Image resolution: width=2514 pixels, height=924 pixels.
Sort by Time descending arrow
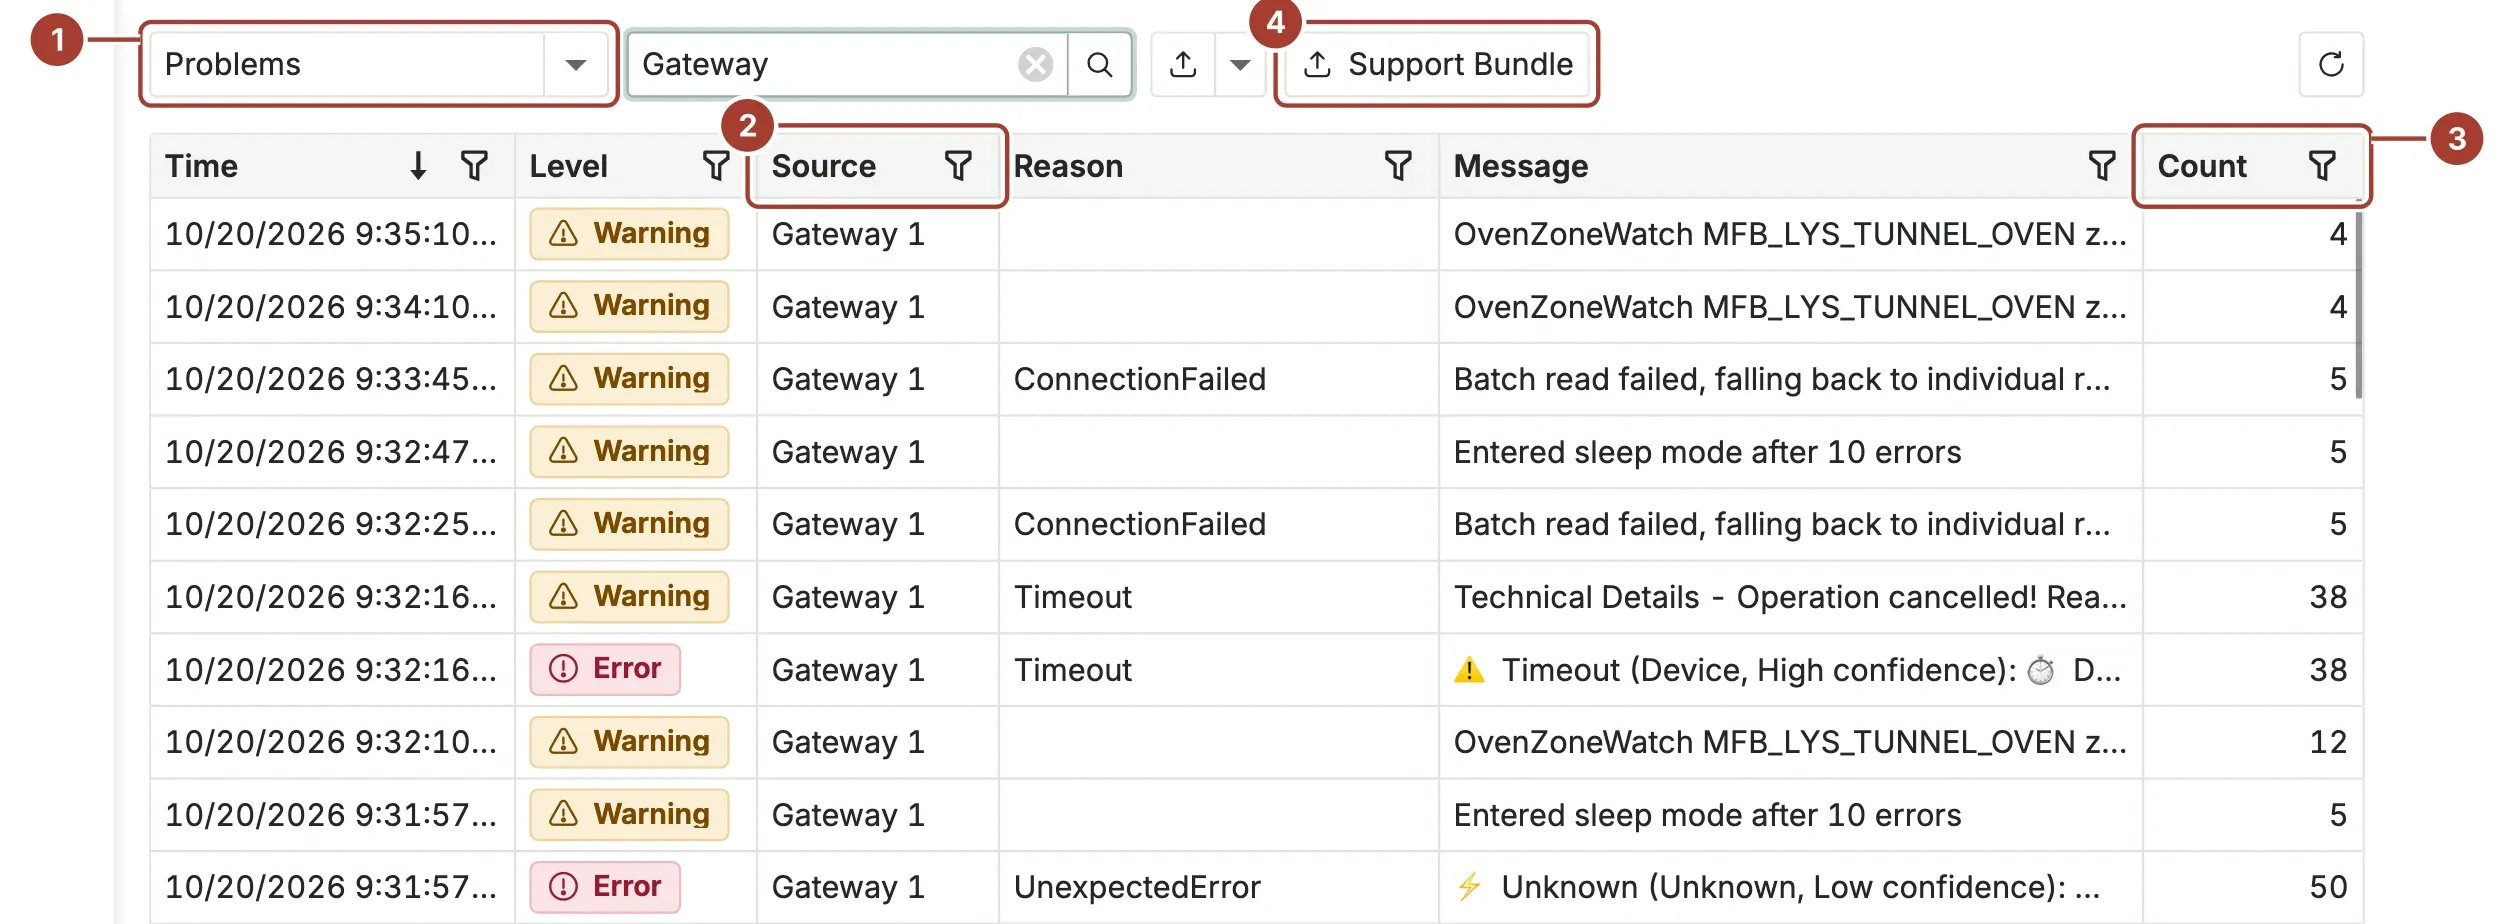[x=418, y=166]
